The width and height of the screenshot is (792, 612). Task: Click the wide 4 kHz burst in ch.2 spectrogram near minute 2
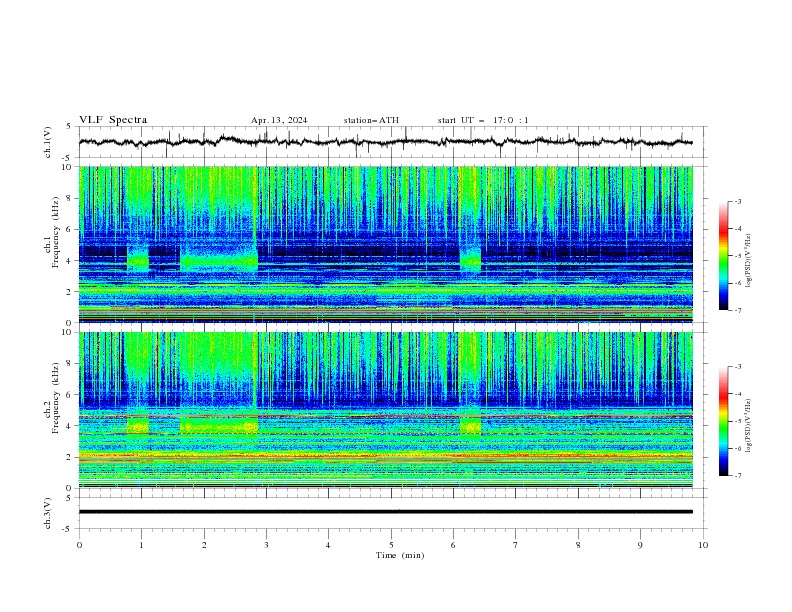coord(219,425)
